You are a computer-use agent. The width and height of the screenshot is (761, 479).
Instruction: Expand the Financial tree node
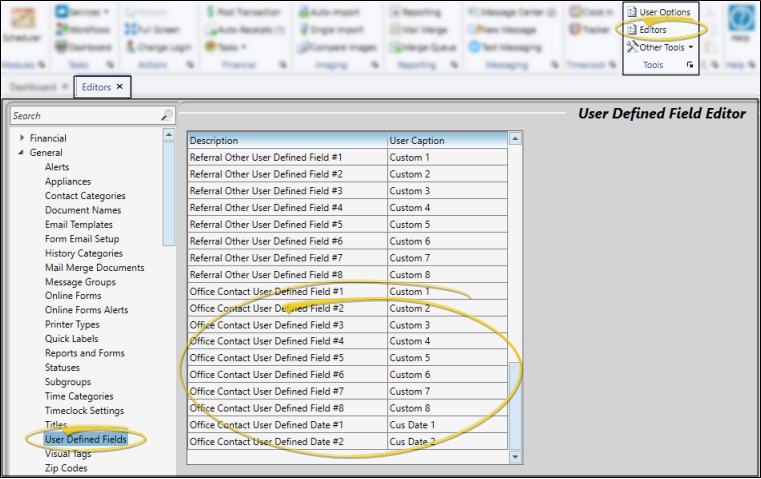pos(21,138)
